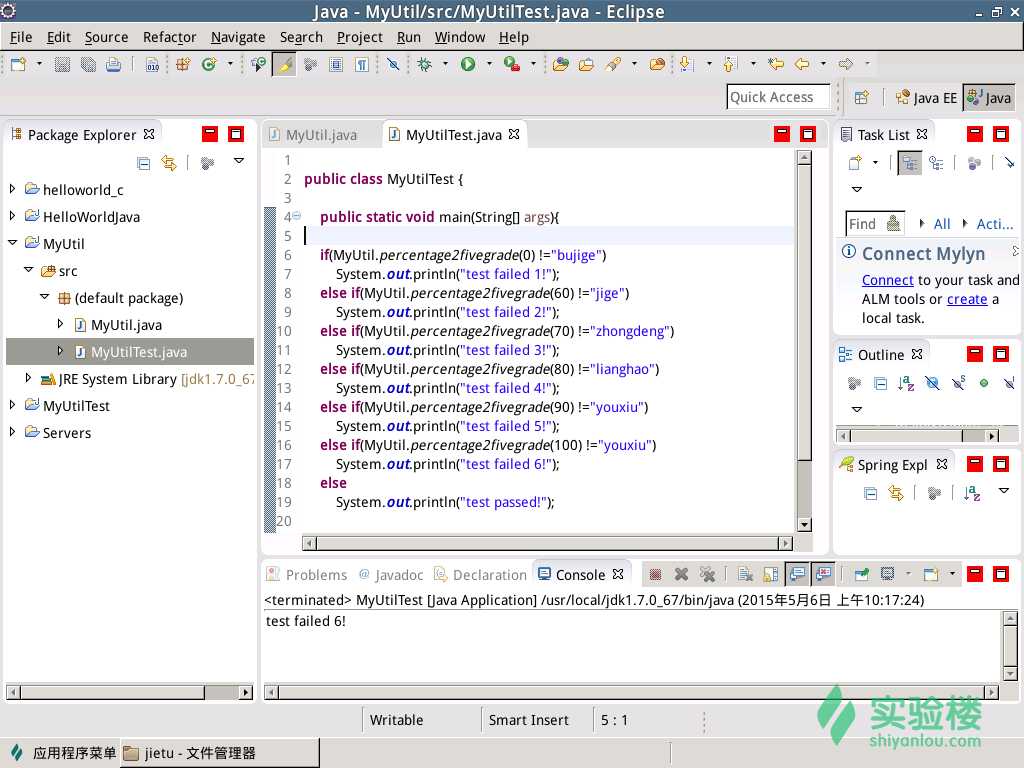Click the New Java Class icon

[x=209, y=64]
